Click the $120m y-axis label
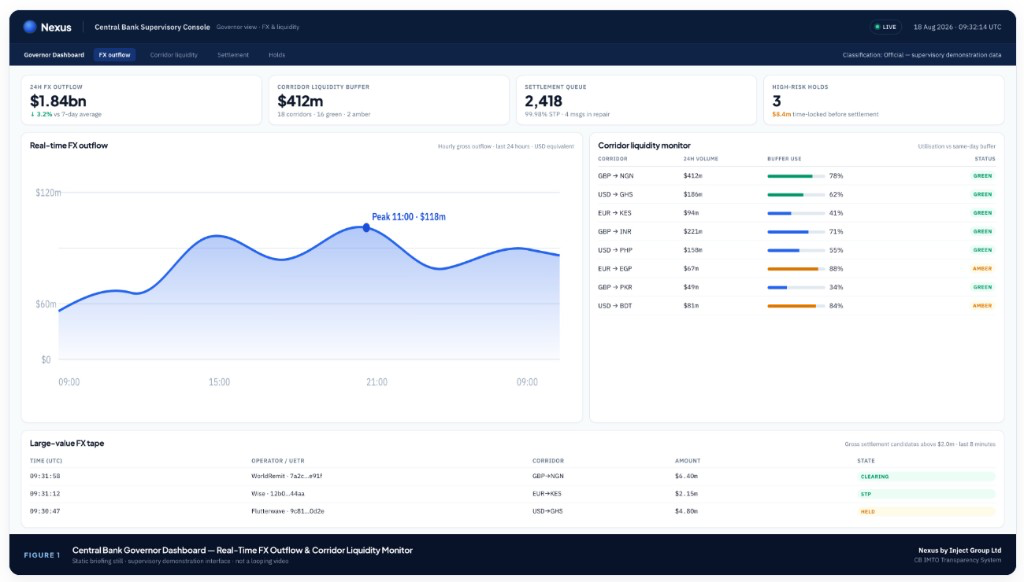This screenshot has width=1024, height=582. (48, 193)
